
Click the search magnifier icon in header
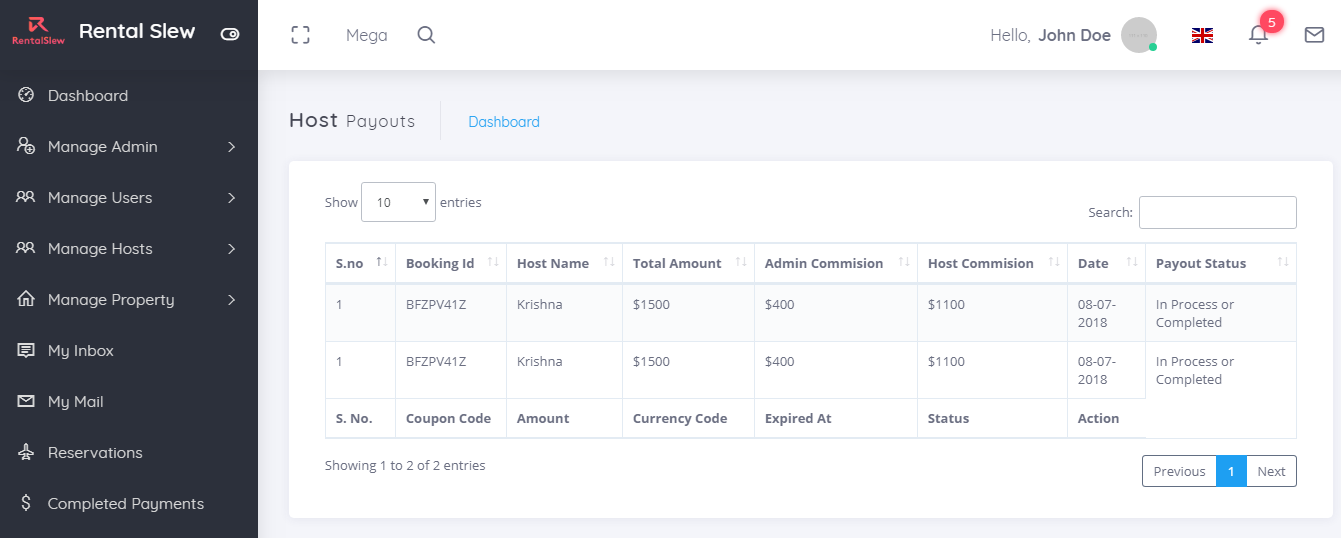point(426,35)
